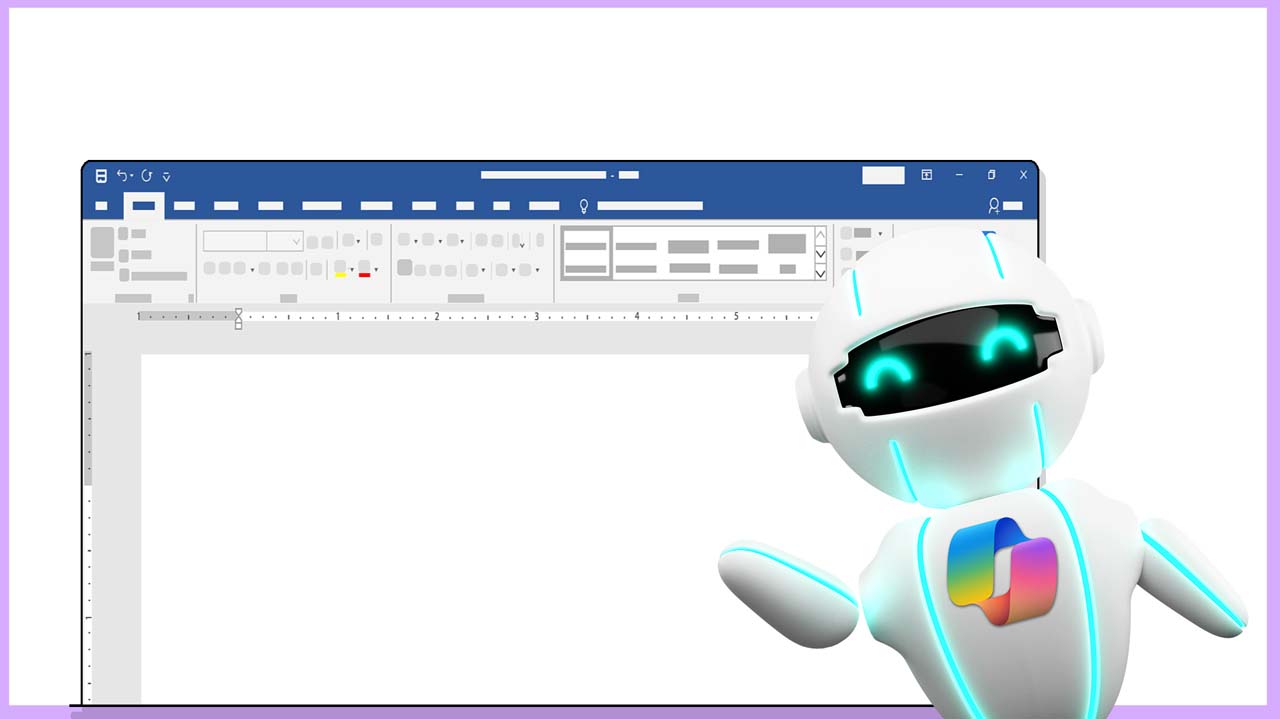The width and height of the screenshot is (1280, 719).
Task: Open the font size dropdown chevron
Action: tap(296, 241)
